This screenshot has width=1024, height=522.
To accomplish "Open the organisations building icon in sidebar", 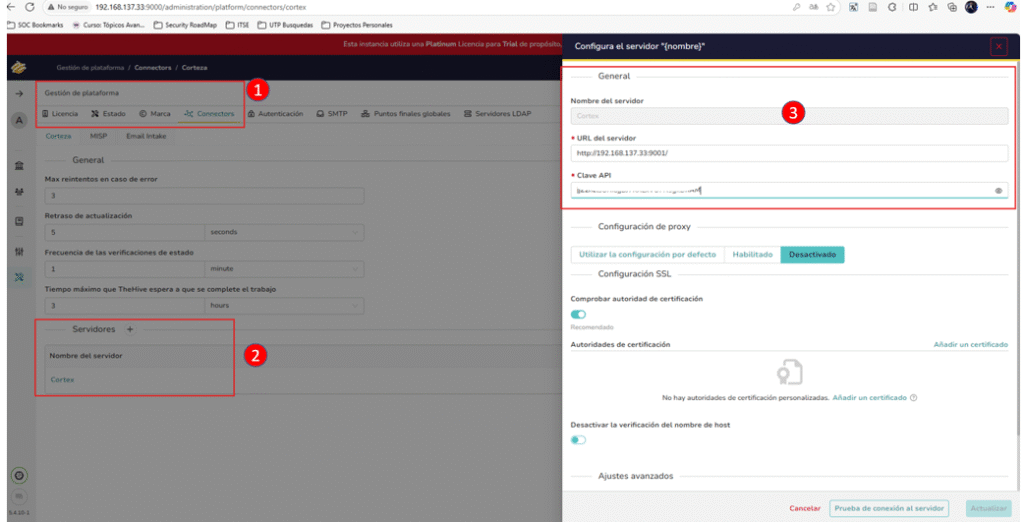I will click(19, 166).
